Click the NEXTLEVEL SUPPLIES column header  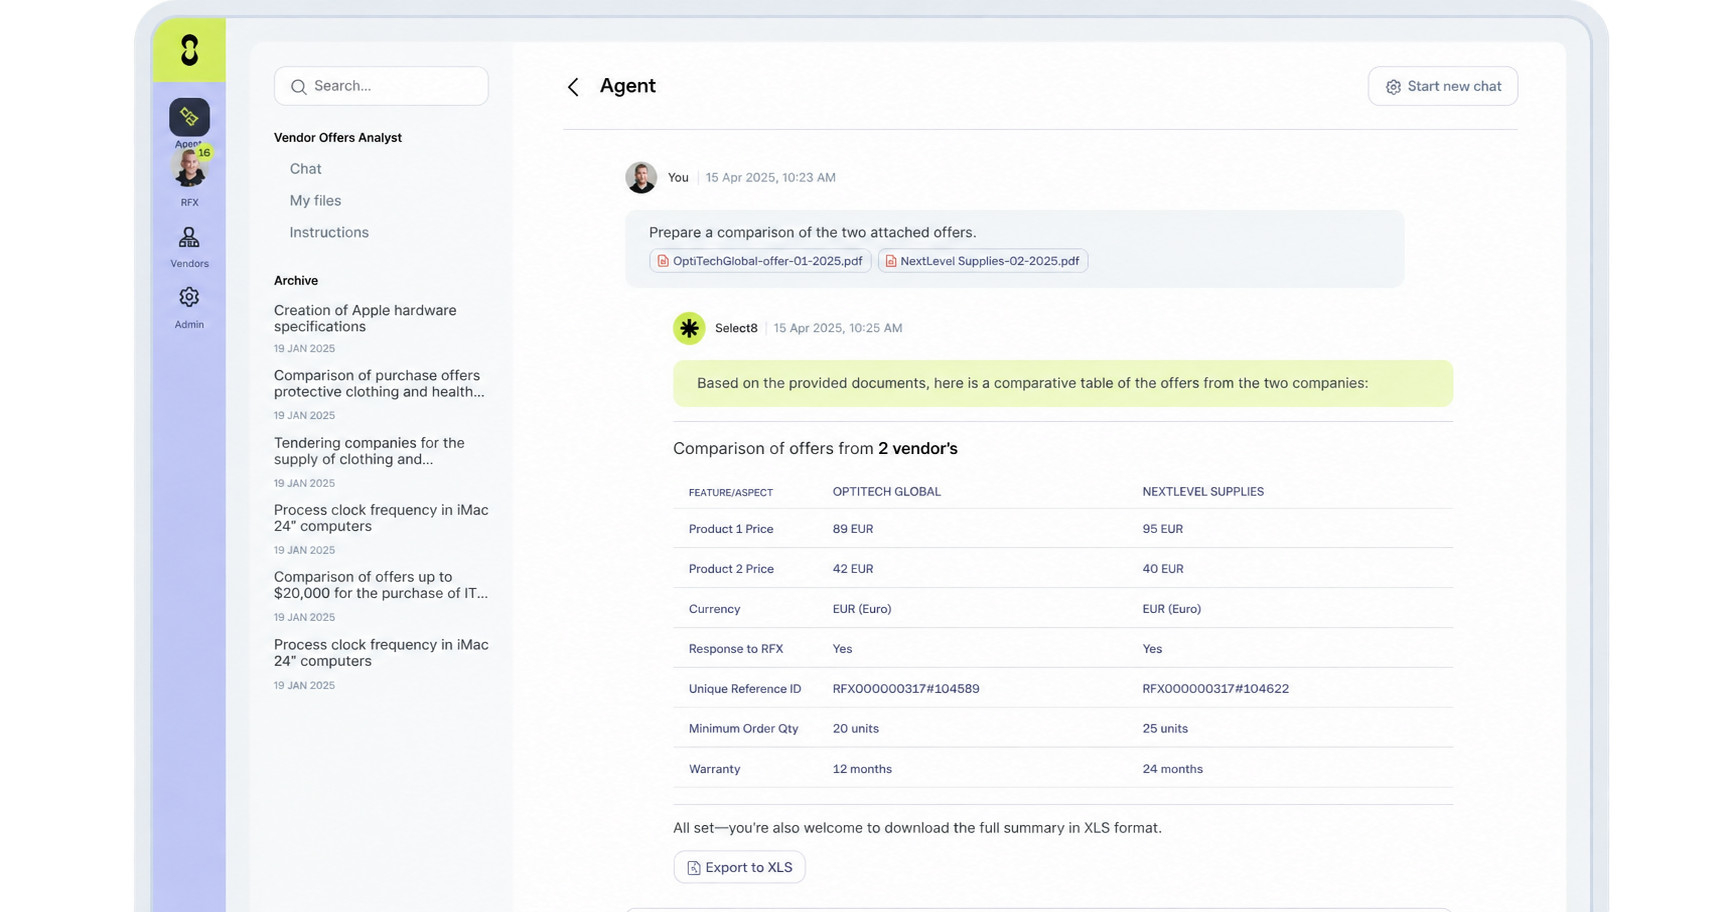pos(1203,492)
